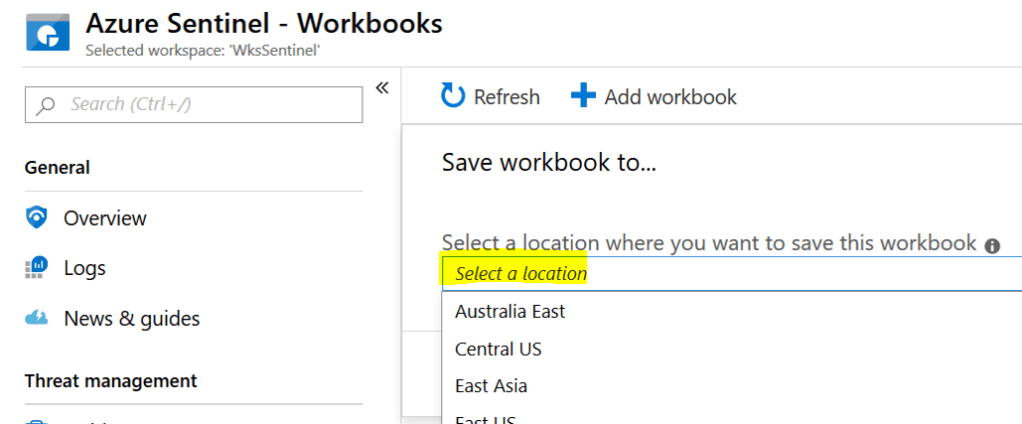Click the blue plus icon for Add workbook

coord(582,97)
